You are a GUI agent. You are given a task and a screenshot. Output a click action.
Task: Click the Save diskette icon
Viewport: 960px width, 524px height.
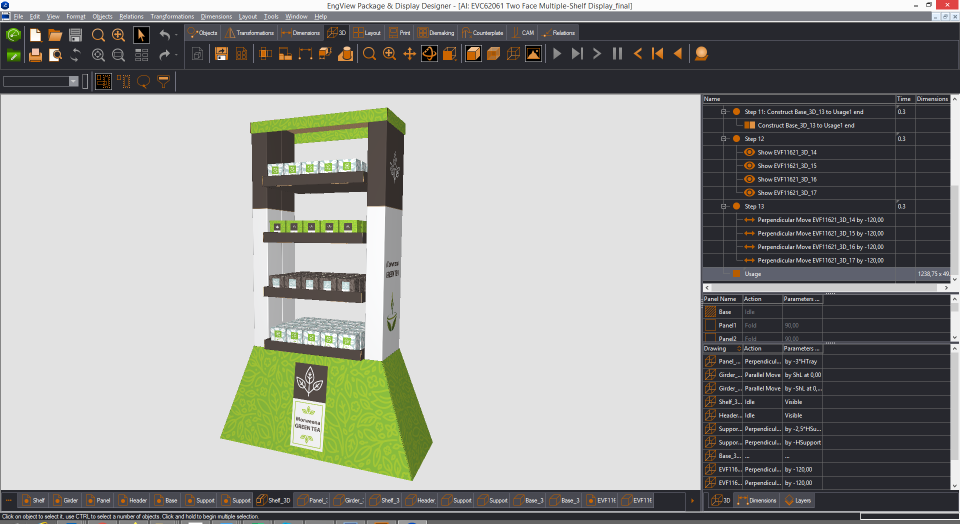pos(76,34)
